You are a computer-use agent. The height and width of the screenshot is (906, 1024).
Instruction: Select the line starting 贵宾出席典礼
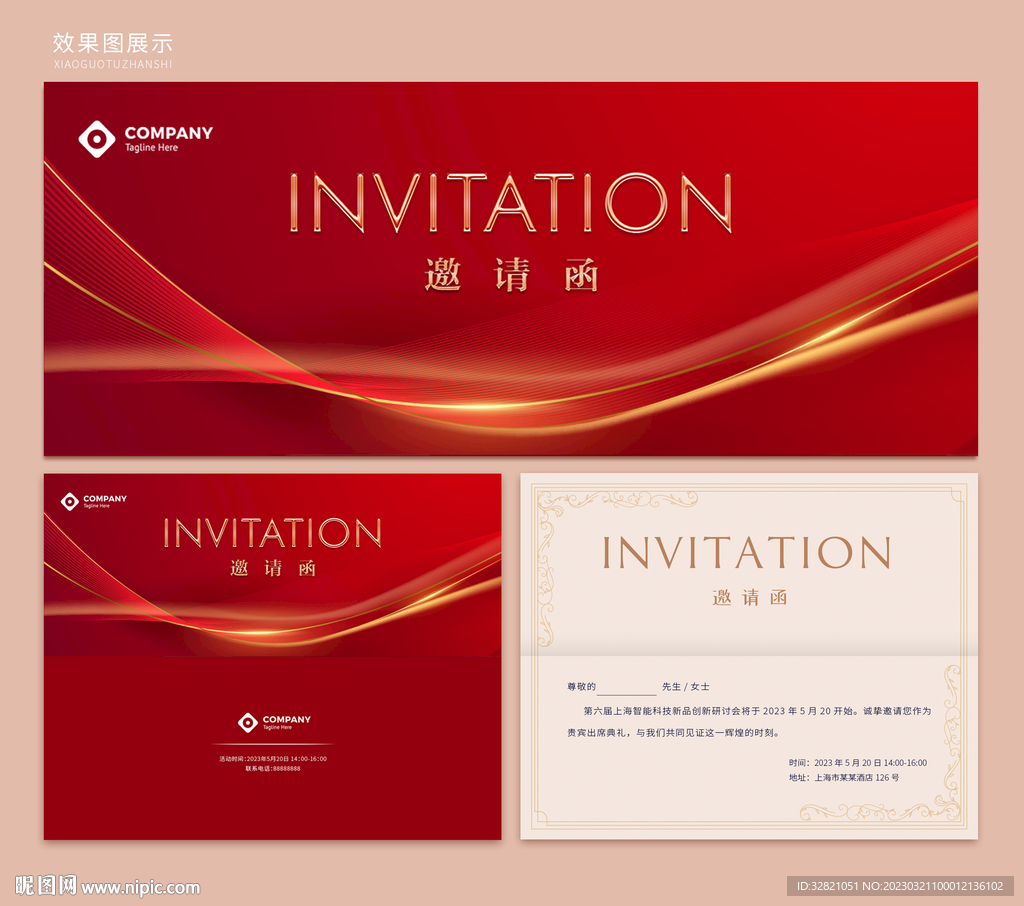(x=673, y=733)
